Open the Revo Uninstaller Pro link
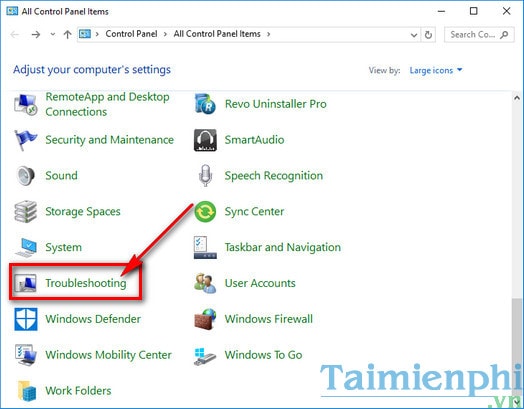 276,104
